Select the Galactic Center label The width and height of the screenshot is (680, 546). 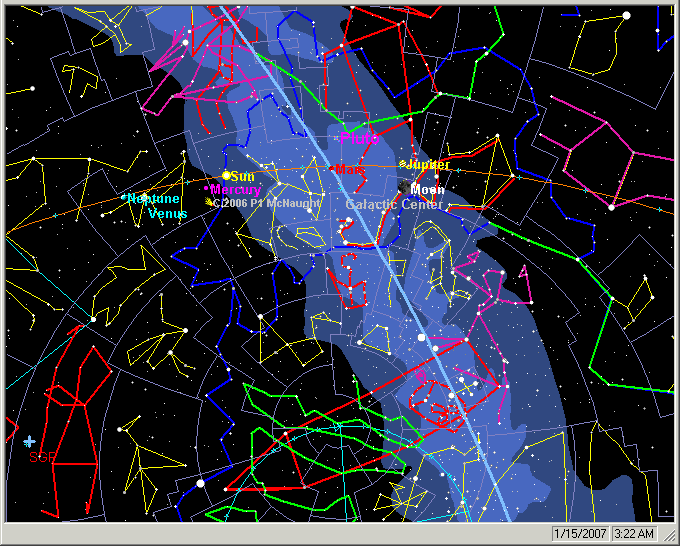click(393, 204)
